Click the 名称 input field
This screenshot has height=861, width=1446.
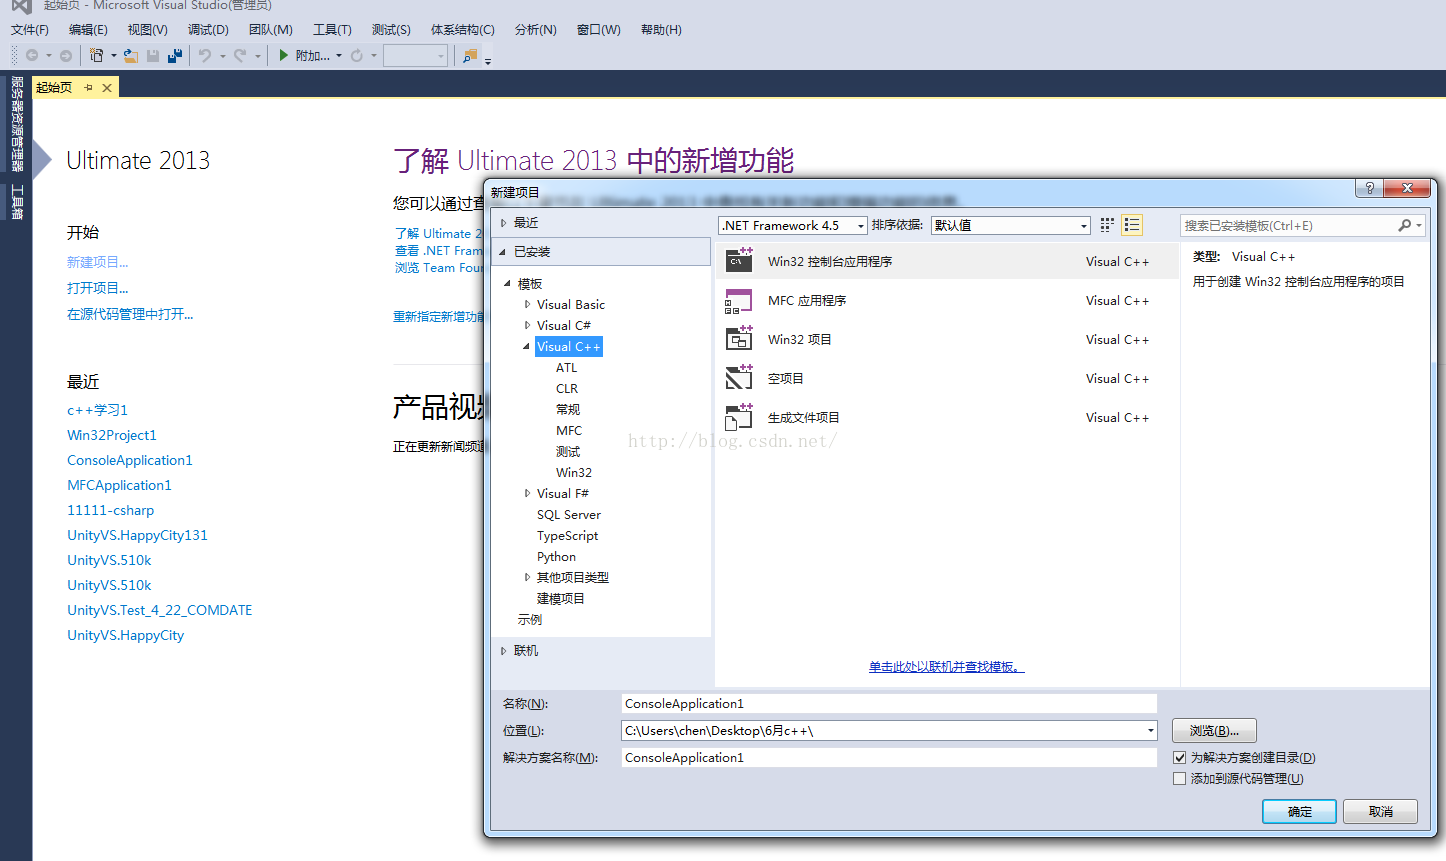pos(889,704)
